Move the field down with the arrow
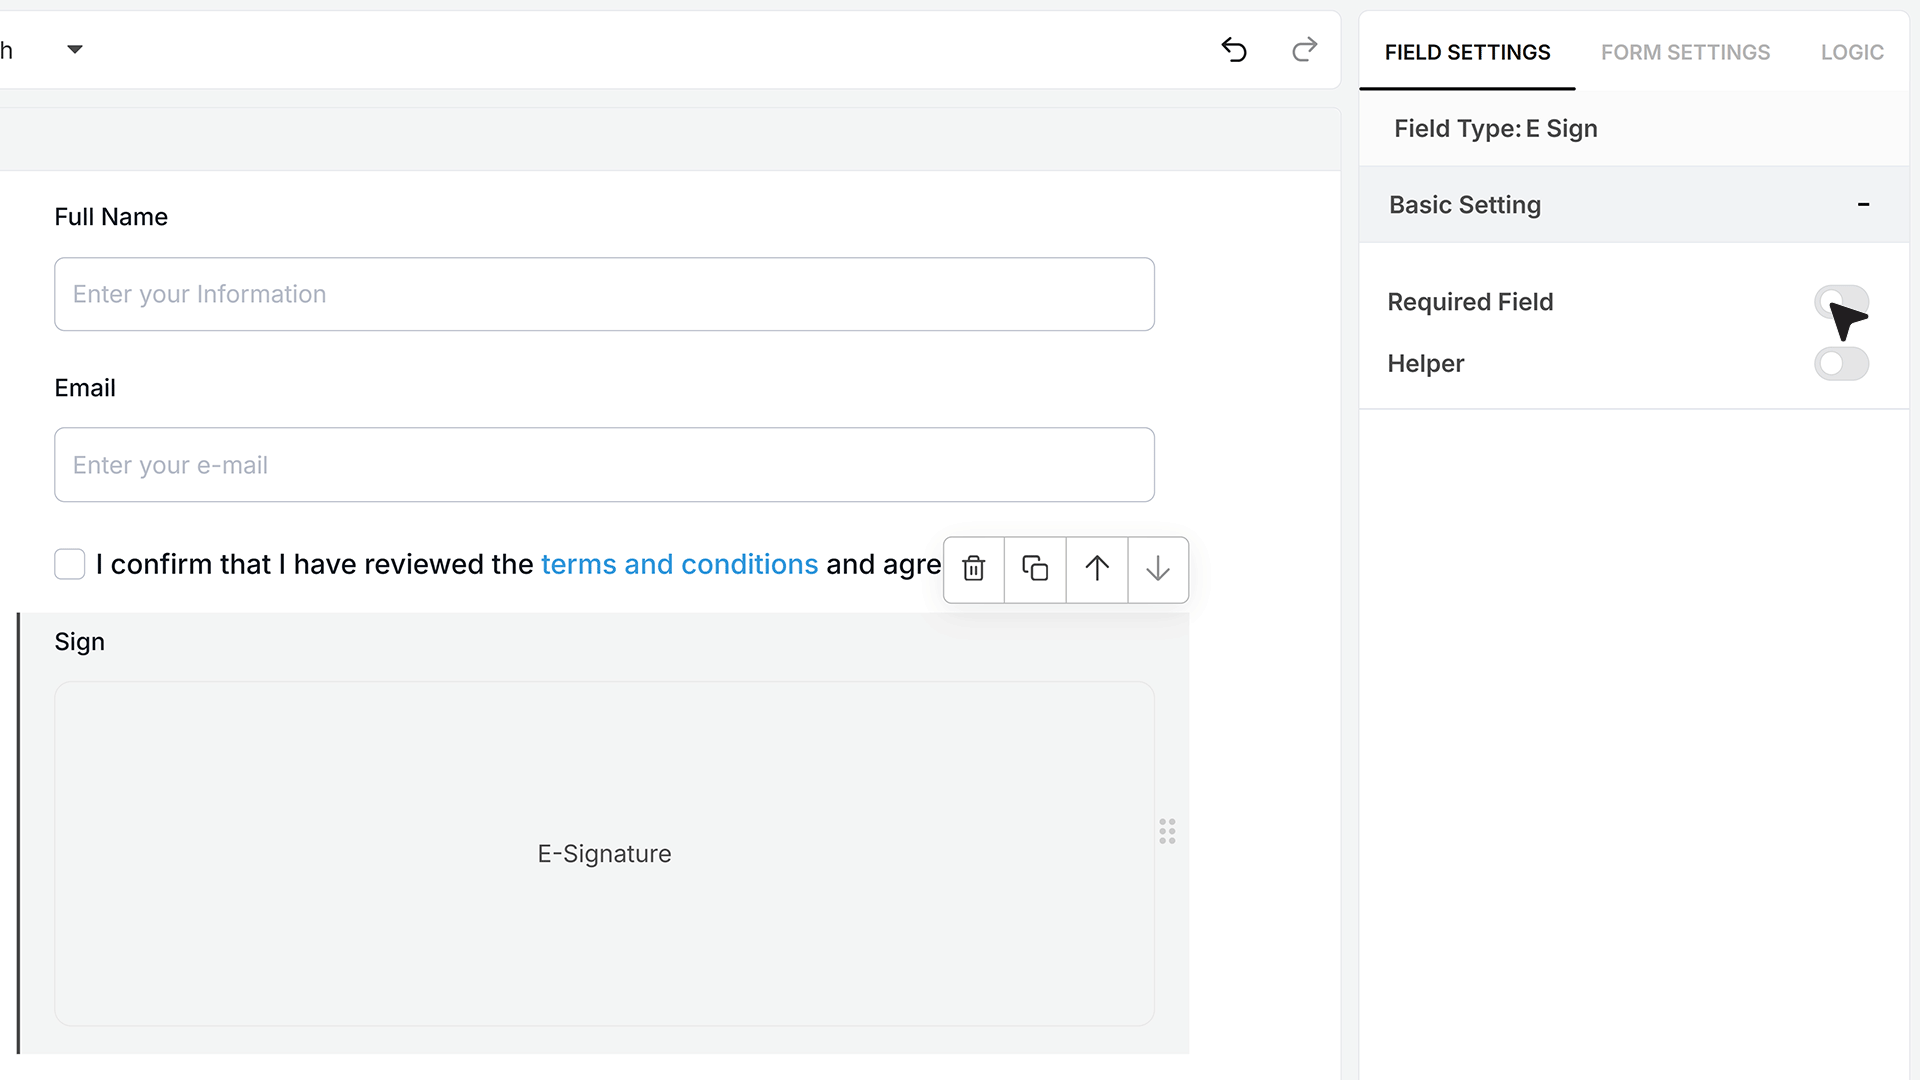The width and height of the screenshot is (1920, 1080). 1158,569
